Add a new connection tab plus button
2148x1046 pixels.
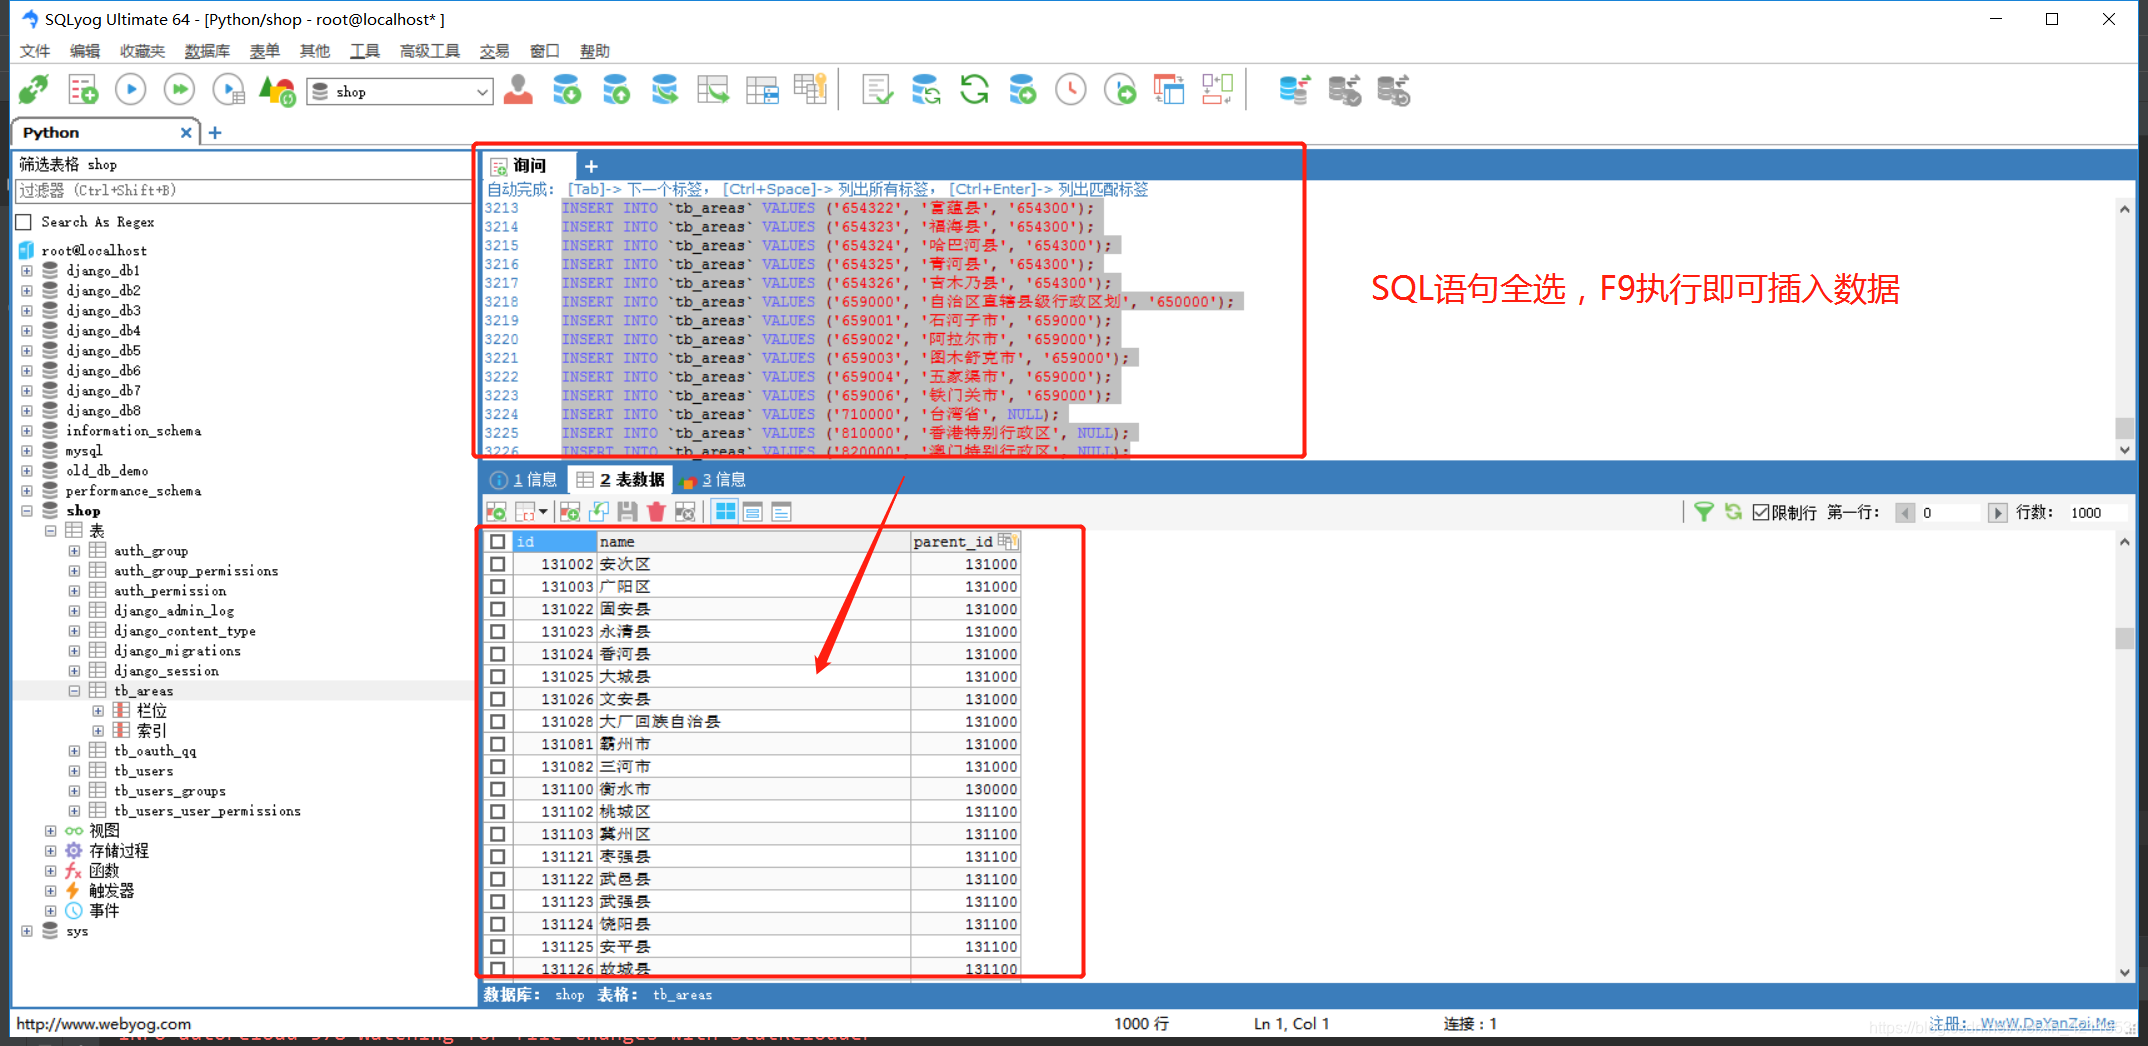[x=215, y=133]
